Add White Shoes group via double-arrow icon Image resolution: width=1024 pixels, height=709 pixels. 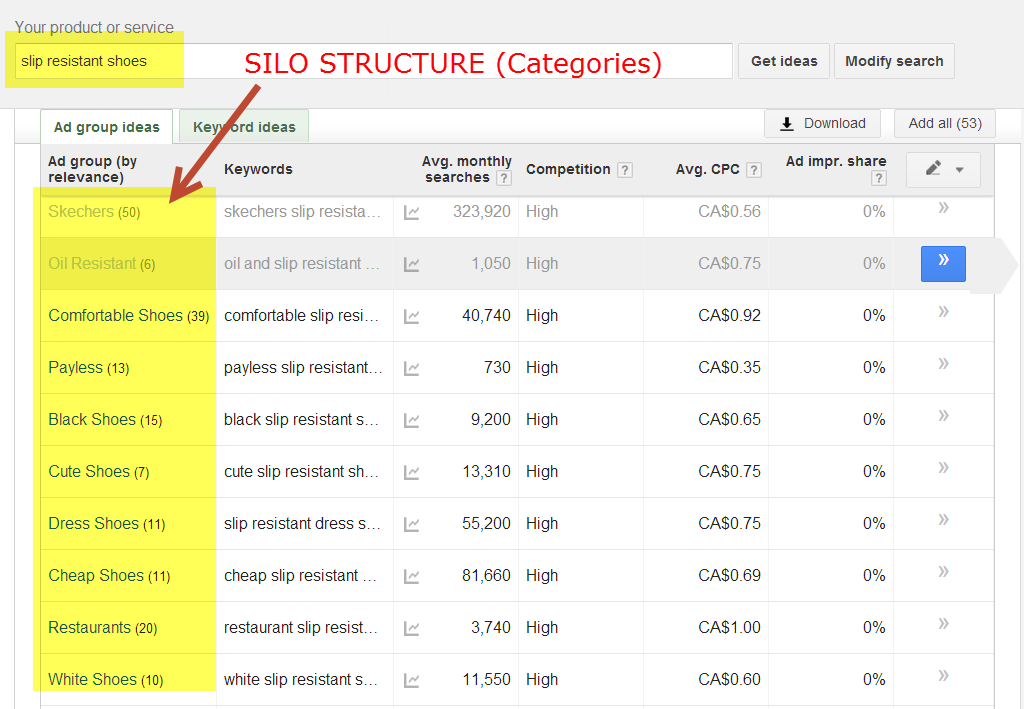click(943, 678)
